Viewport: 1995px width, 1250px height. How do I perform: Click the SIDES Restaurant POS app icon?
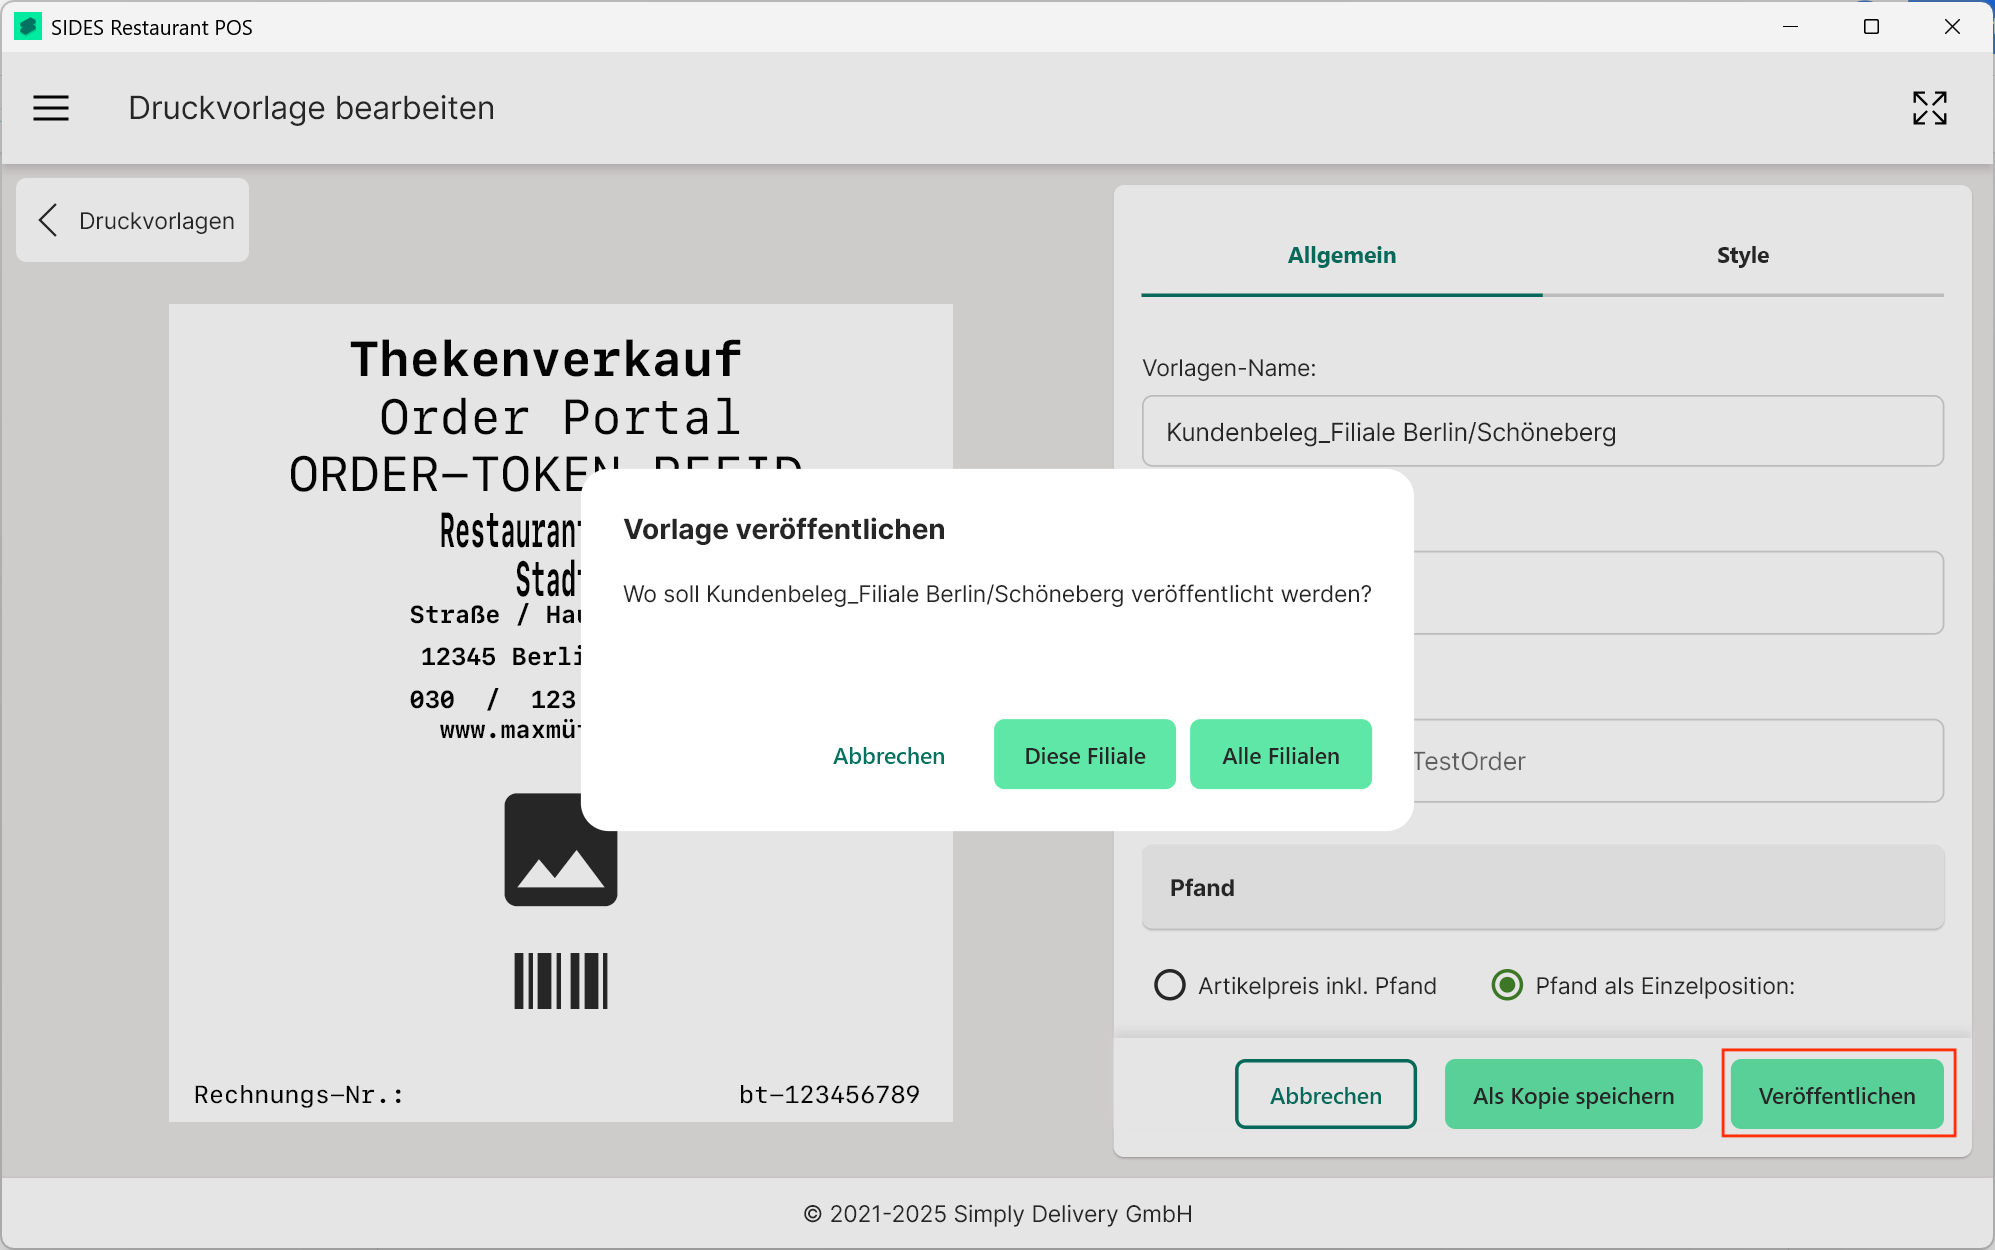click(x=27, y=27)
